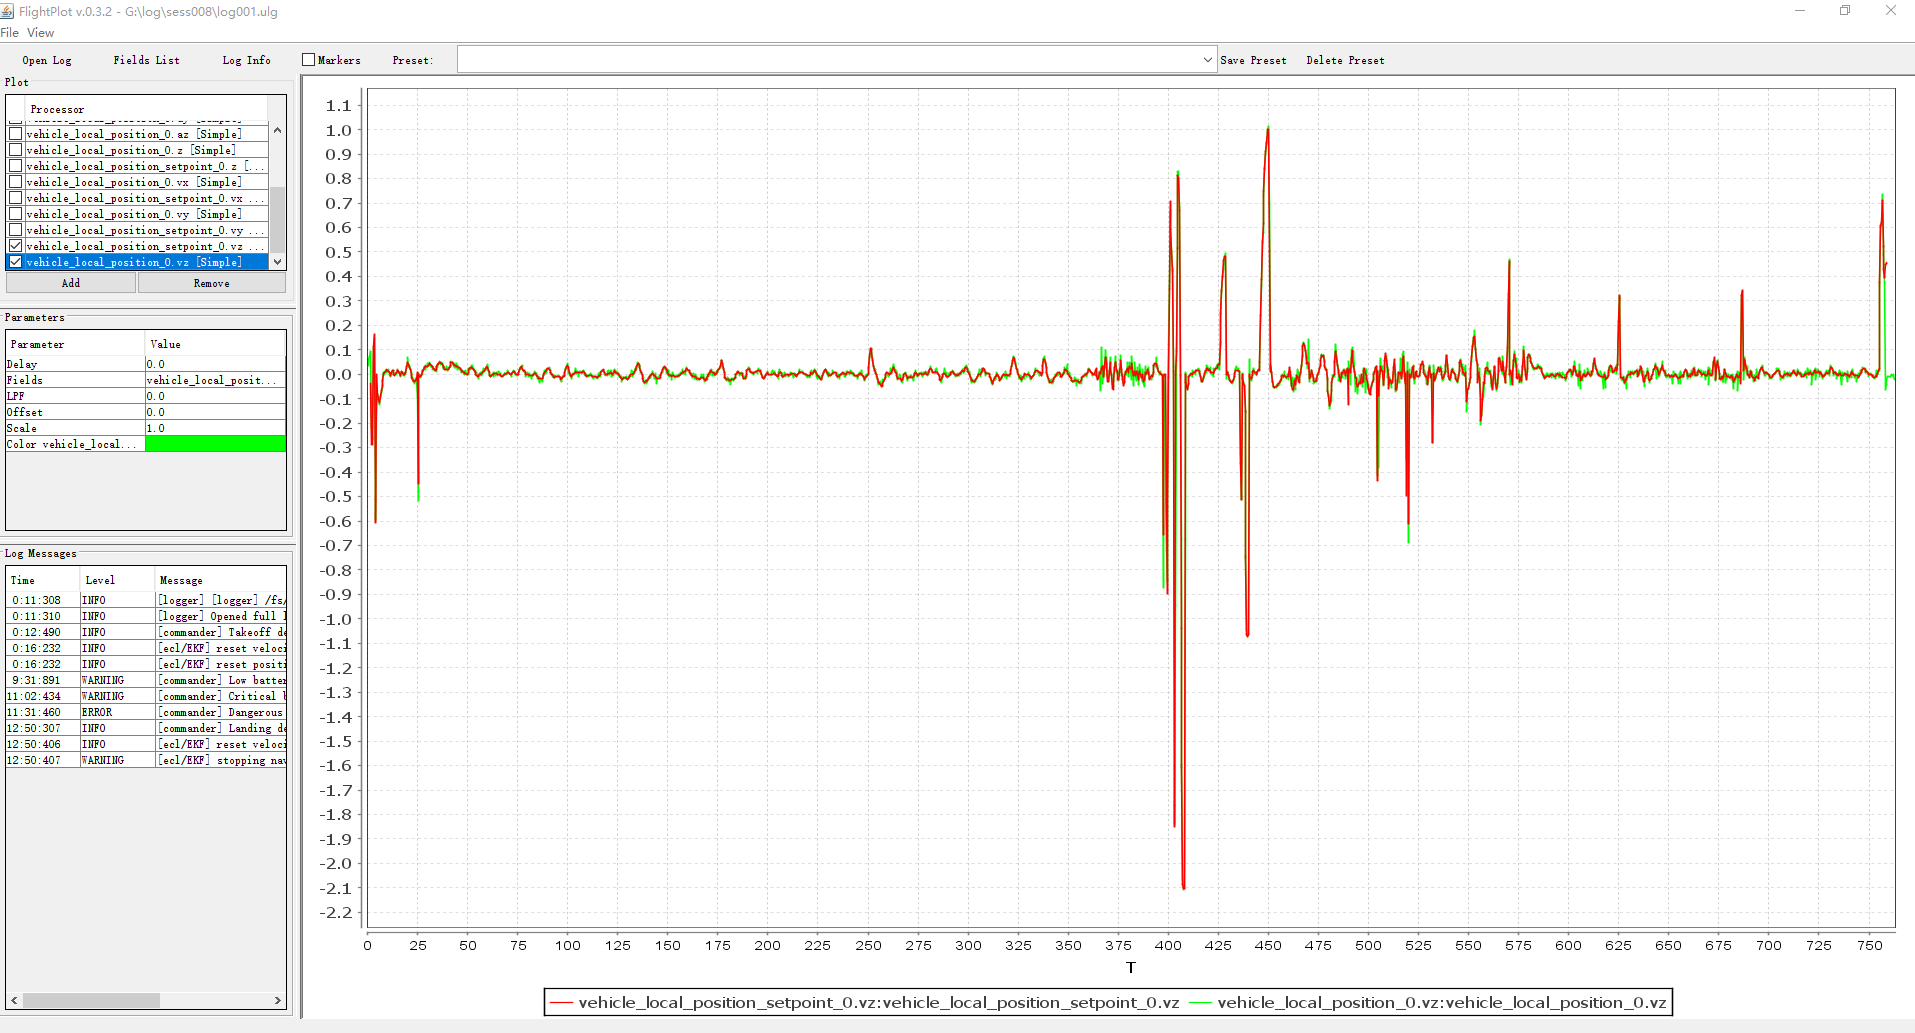Select the 0:12:490 Takeoff log message

point(147,632)
